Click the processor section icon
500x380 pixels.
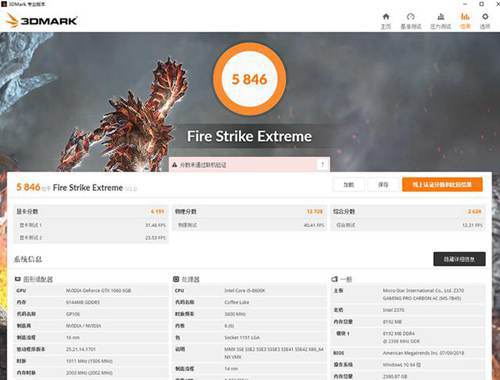pos(176,279)
